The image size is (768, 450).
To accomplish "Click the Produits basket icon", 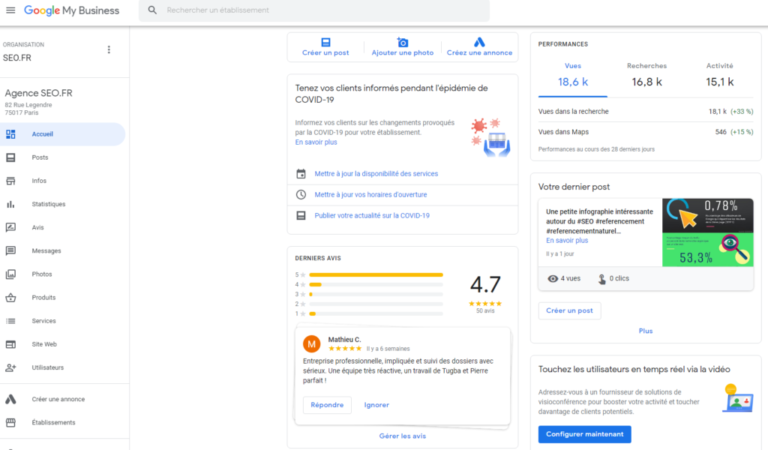I will point(10,298).
